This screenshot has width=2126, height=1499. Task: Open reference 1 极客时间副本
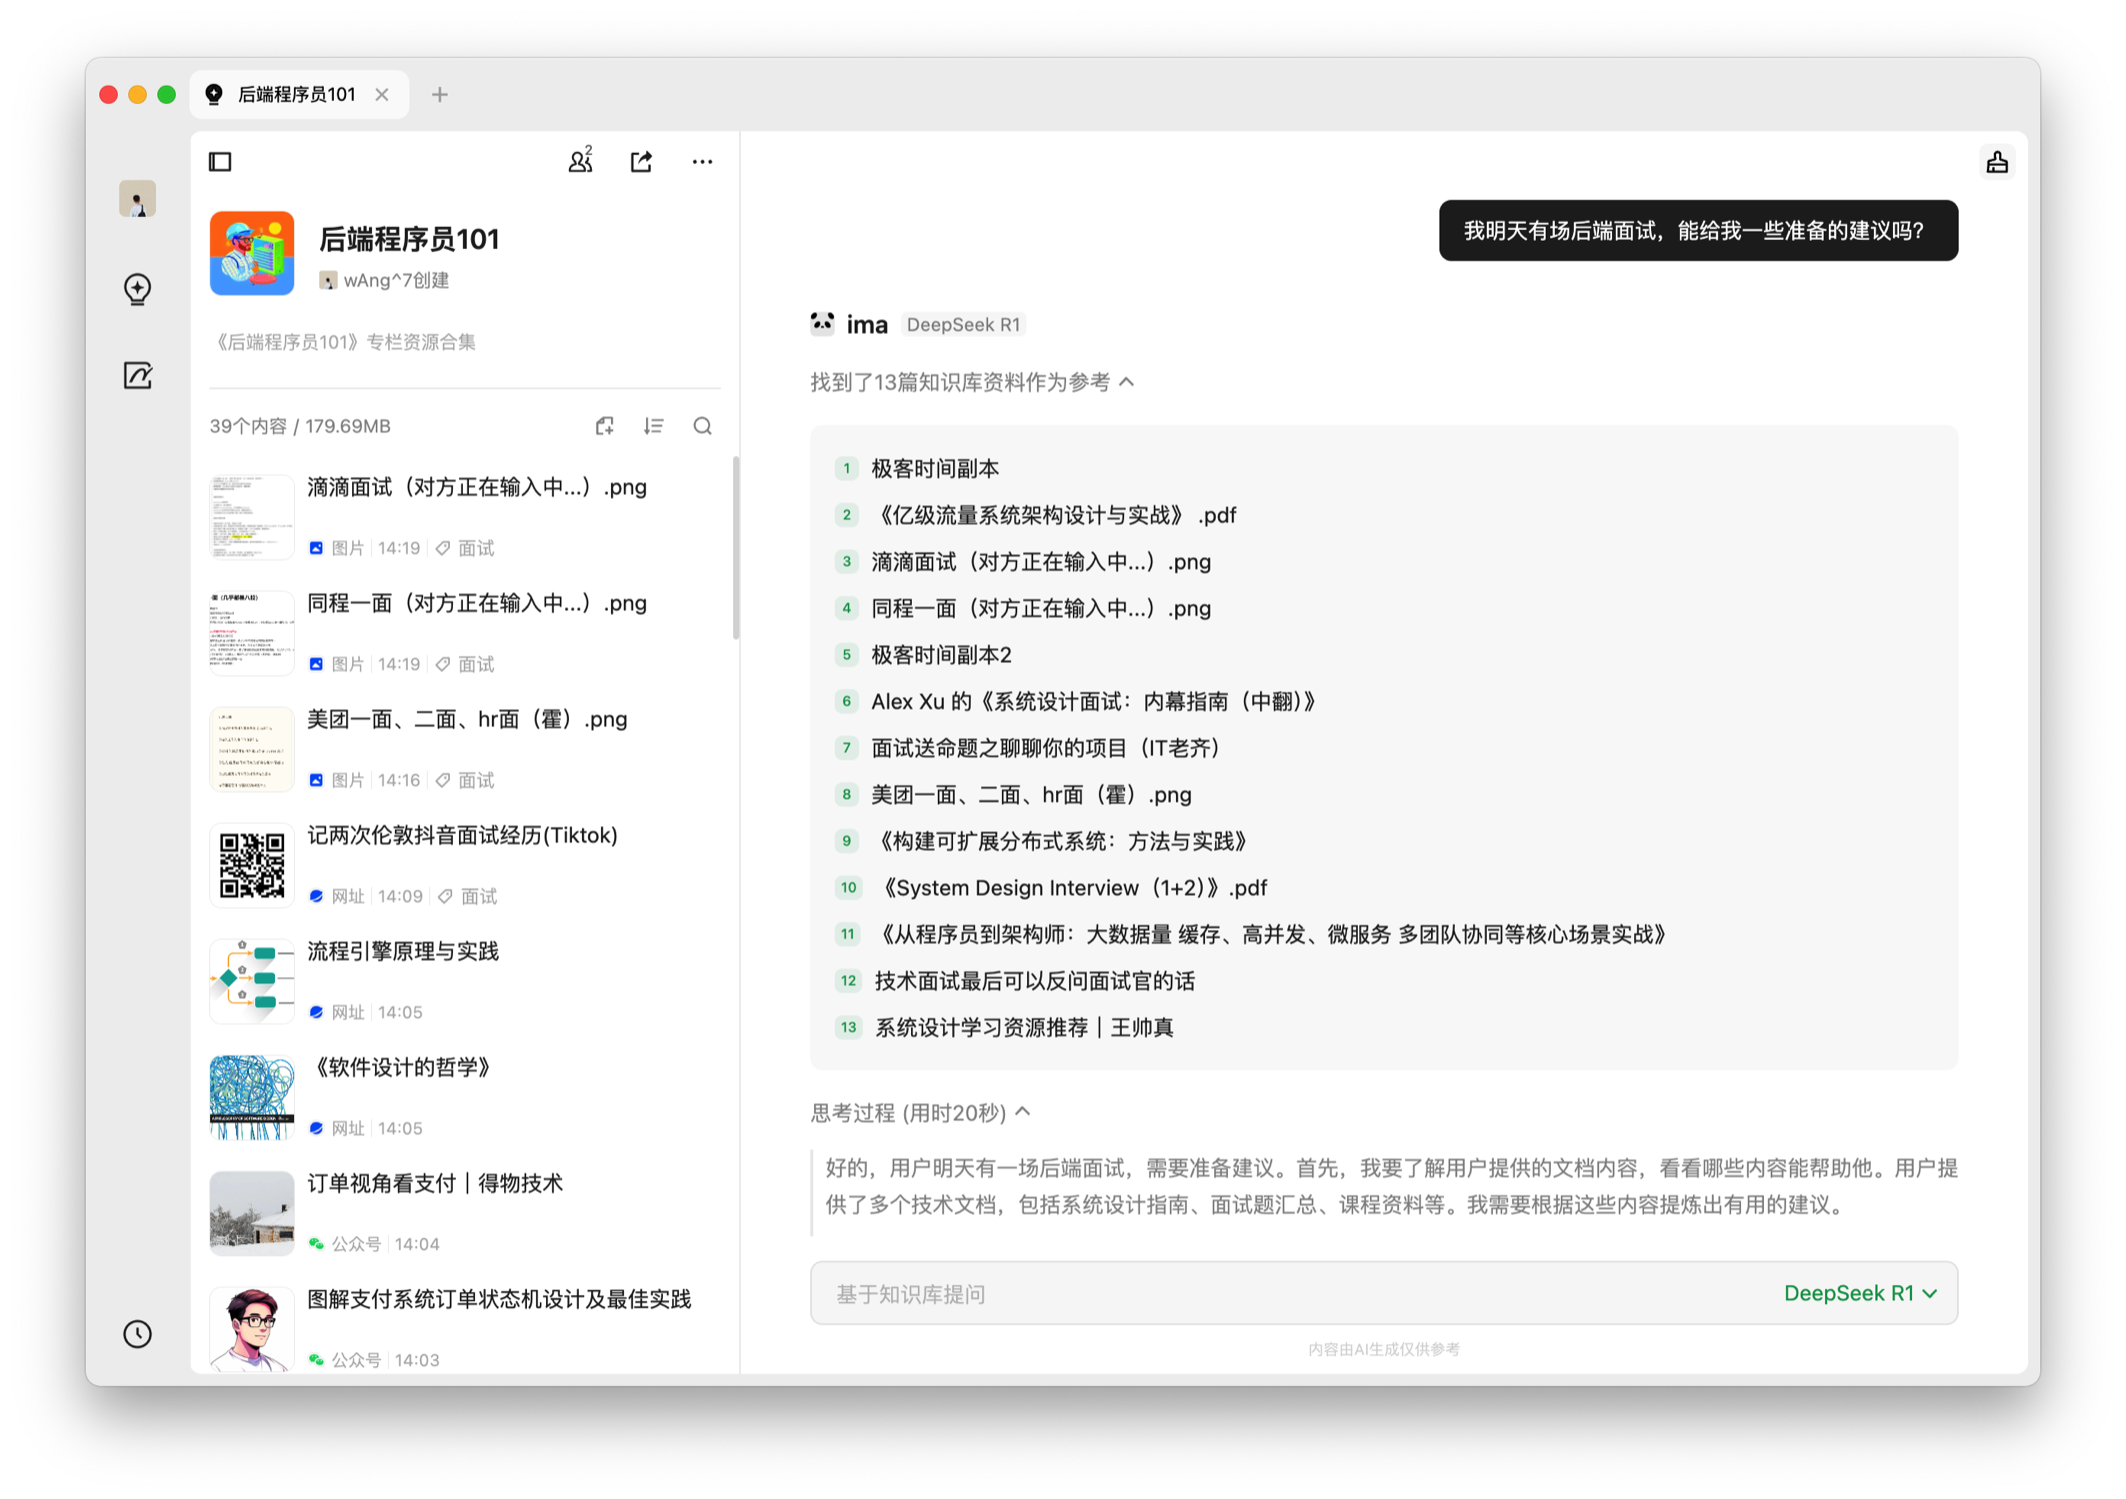click(x=934, y=468)
